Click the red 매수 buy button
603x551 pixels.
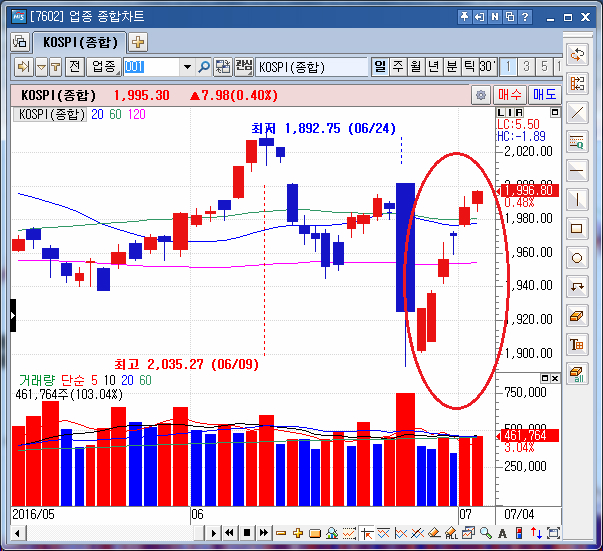511,95
